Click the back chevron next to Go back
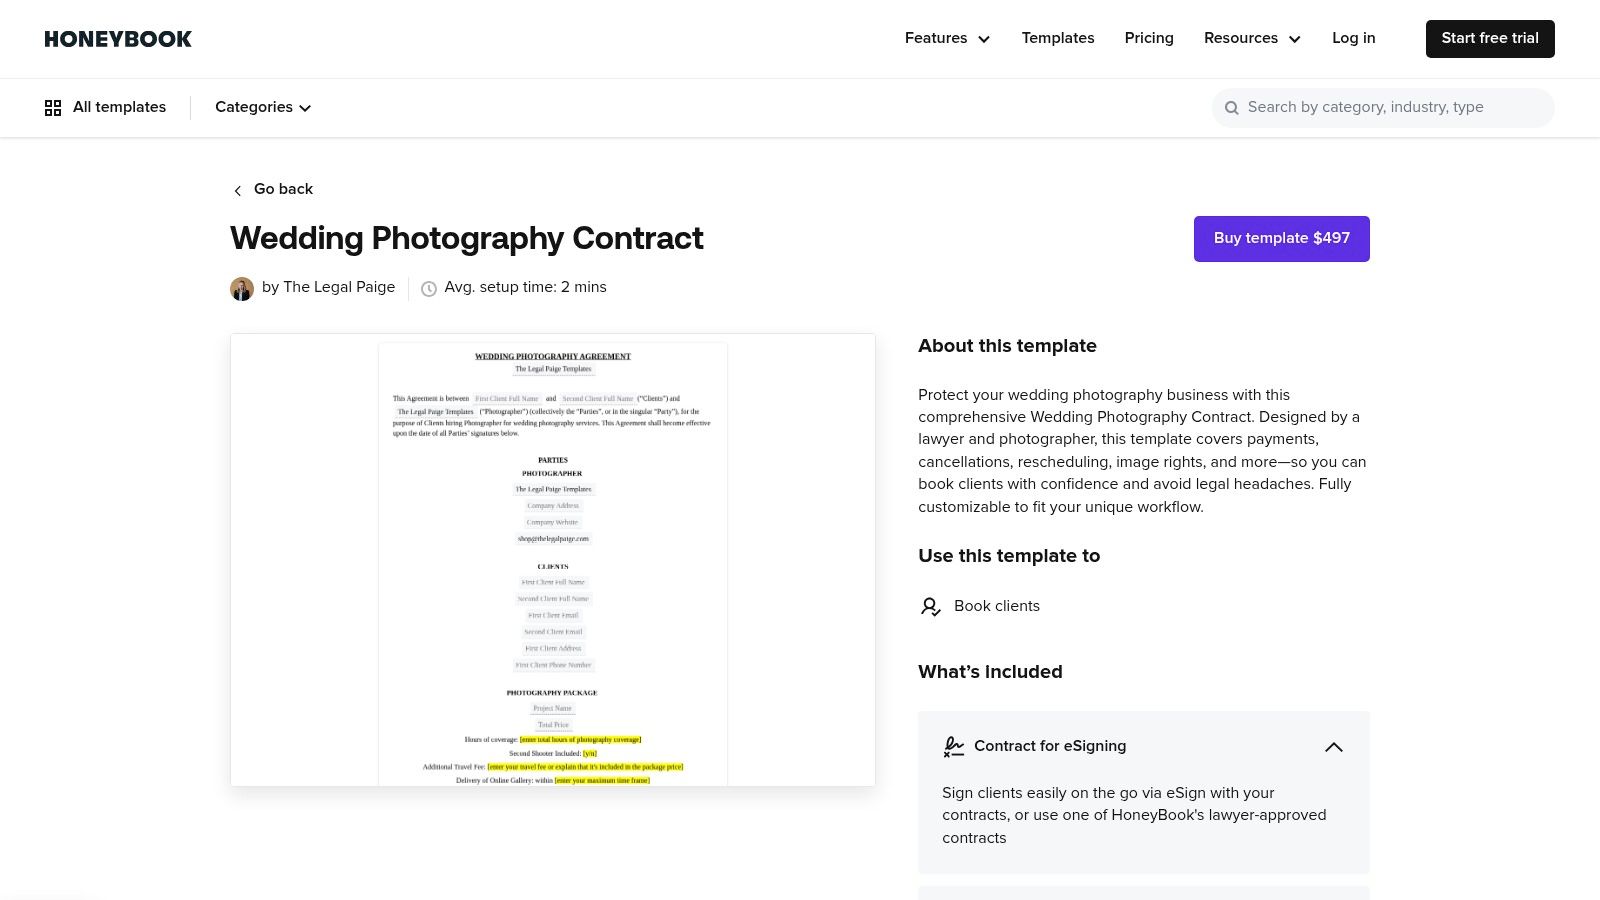The height and width of the screenshot is (900, 1600). point(238,190)
